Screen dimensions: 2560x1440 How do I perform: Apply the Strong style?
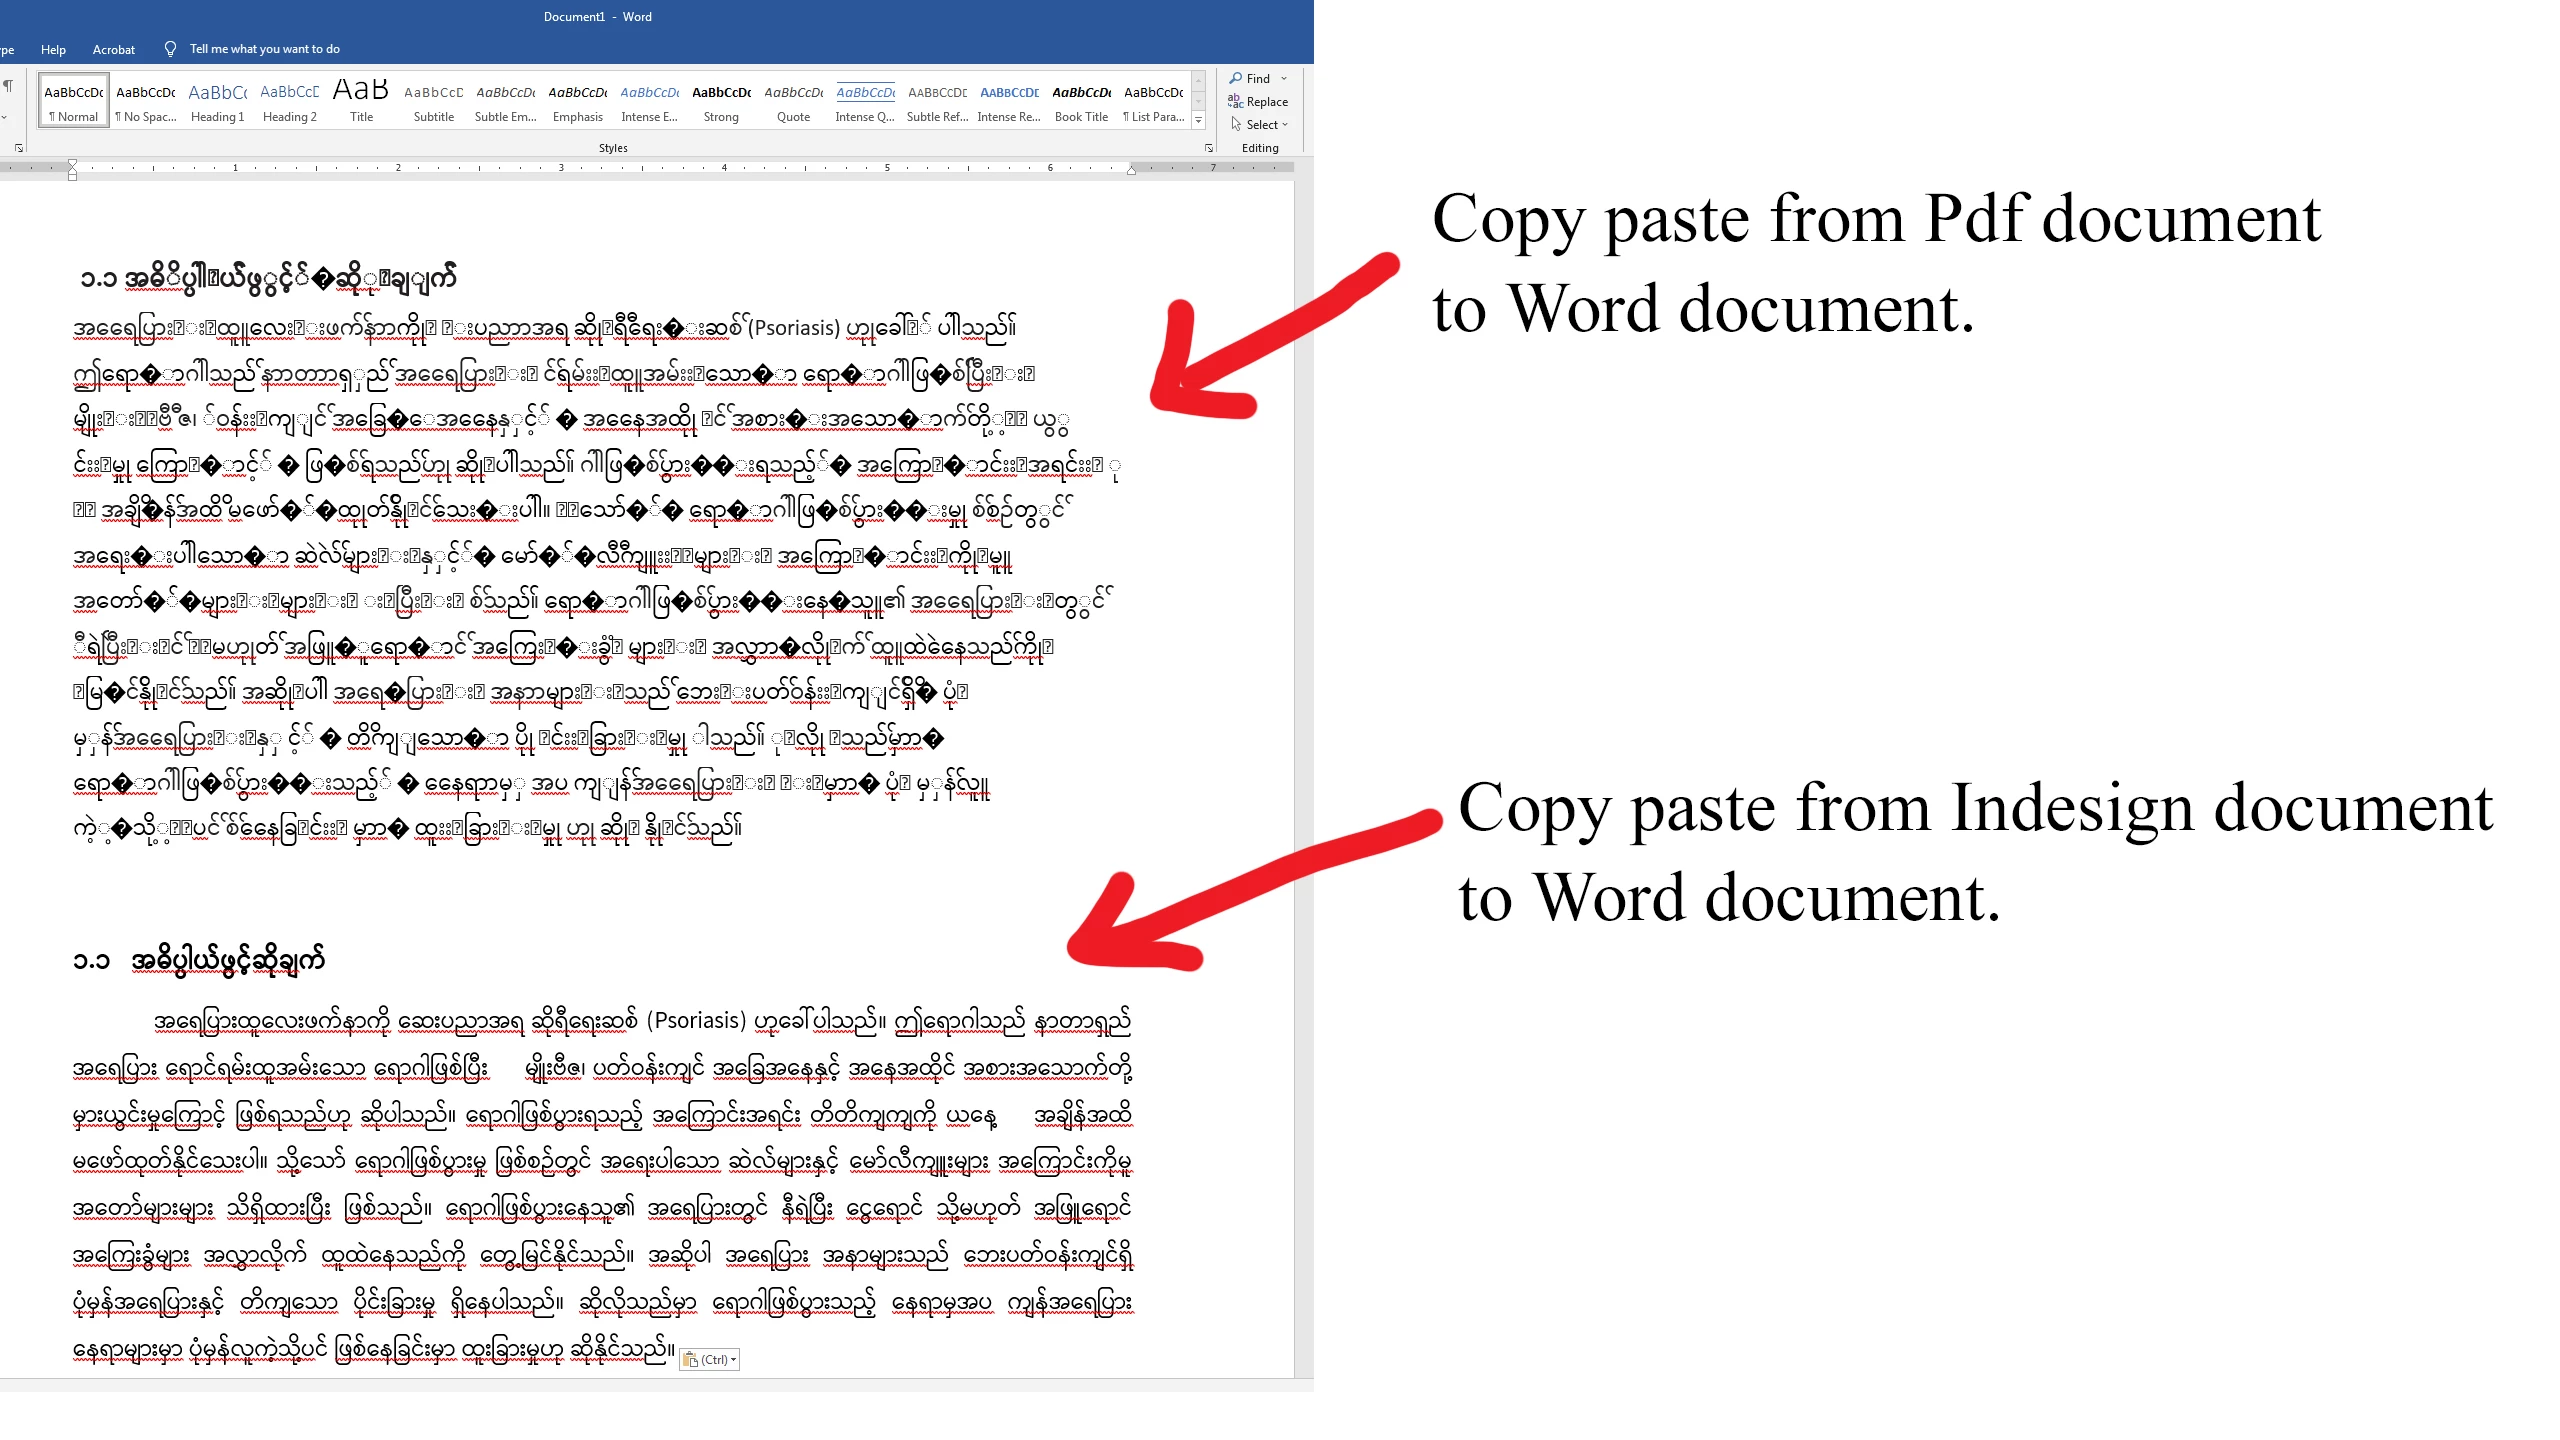click(721, 101)
